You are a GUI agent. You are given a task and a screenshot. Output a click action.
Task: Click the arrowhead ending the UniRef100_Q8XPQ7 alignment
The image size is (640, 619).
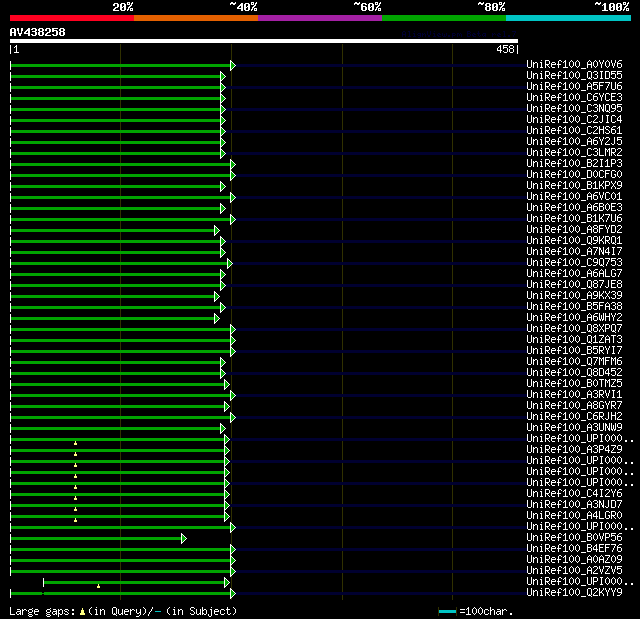click(x=233, y=330)
